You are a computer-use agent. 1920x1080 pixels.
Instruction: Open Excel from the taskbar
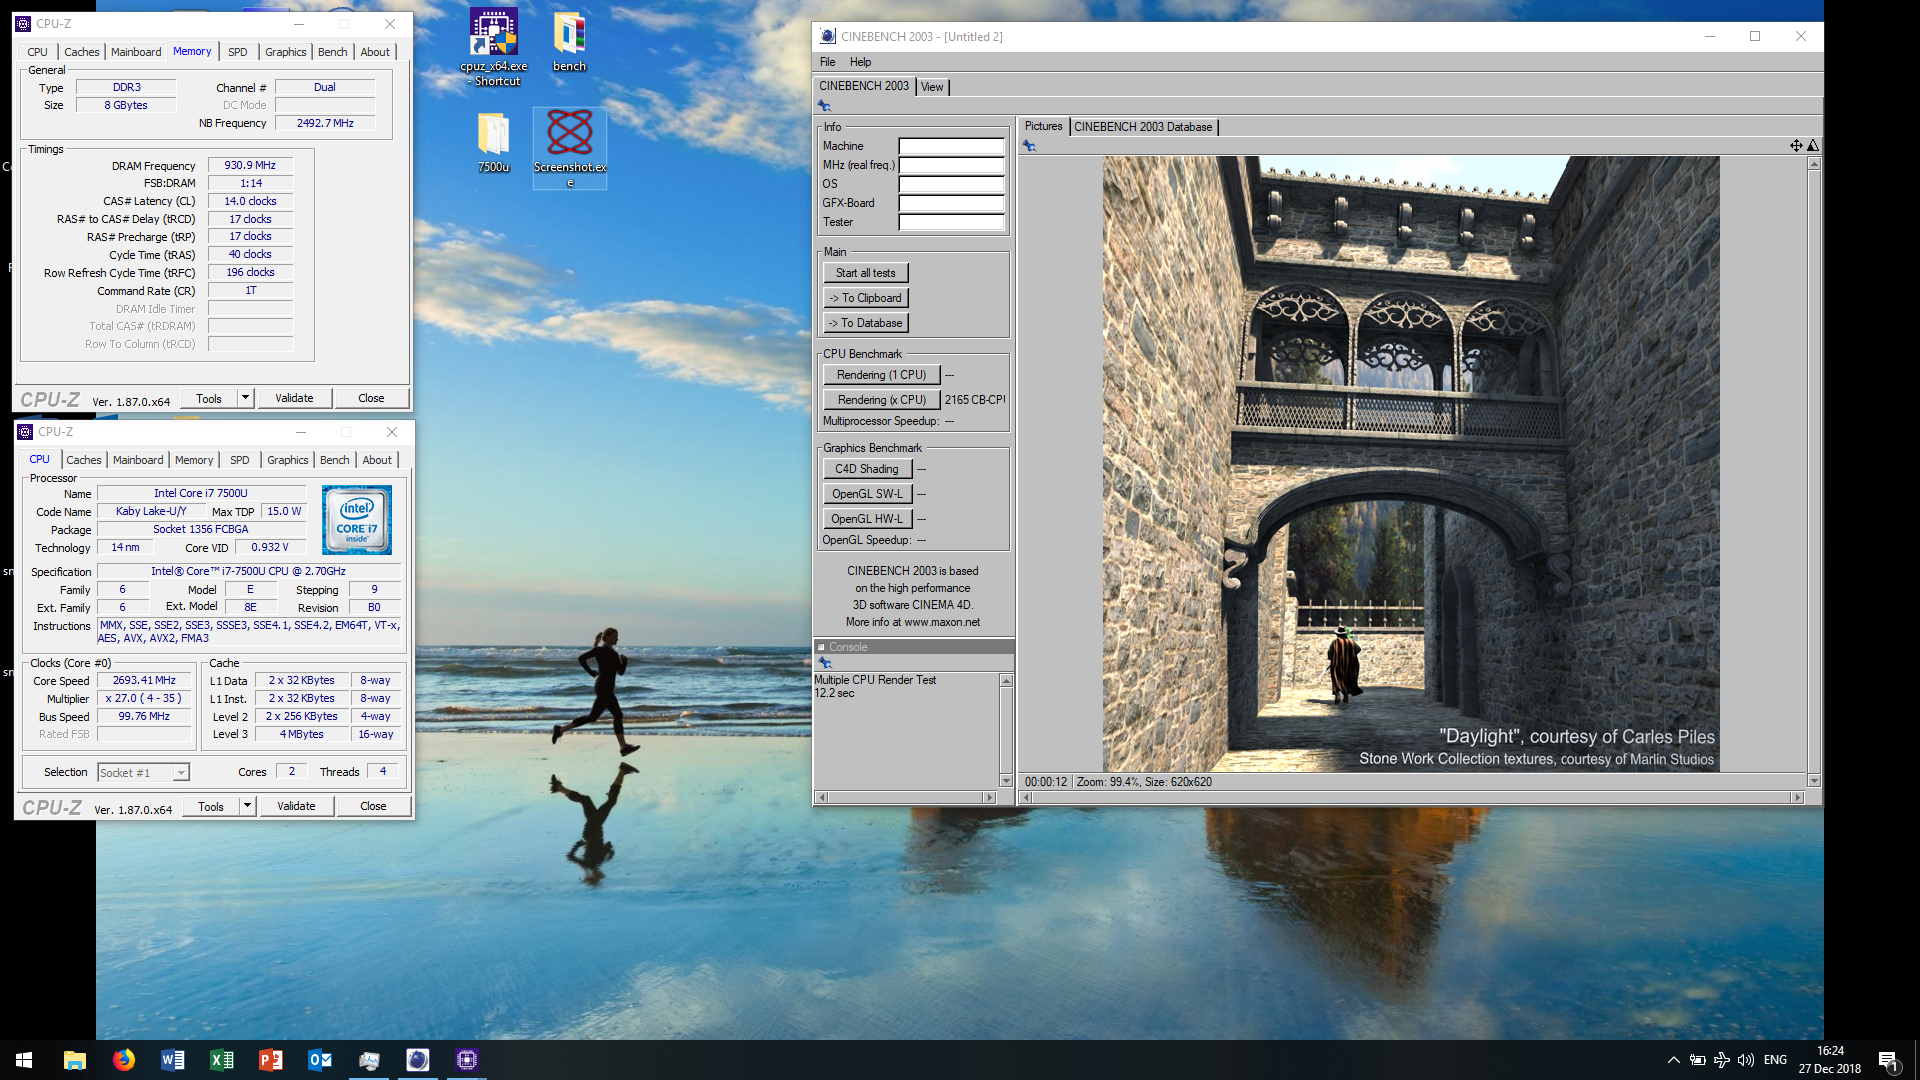222,1060
